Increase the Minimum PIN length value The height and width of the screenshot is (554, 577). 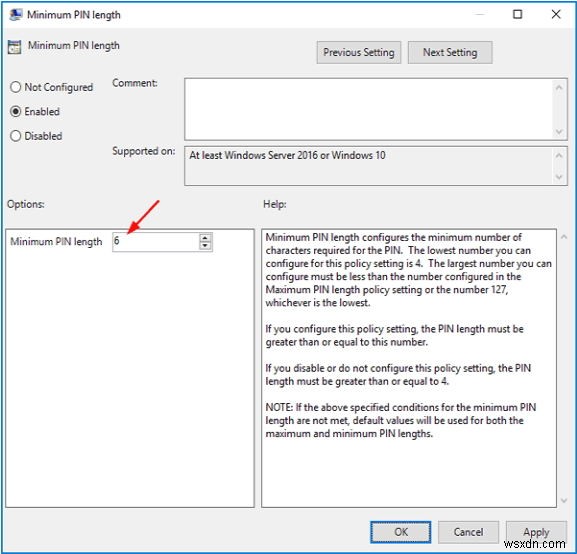point(205,238)
